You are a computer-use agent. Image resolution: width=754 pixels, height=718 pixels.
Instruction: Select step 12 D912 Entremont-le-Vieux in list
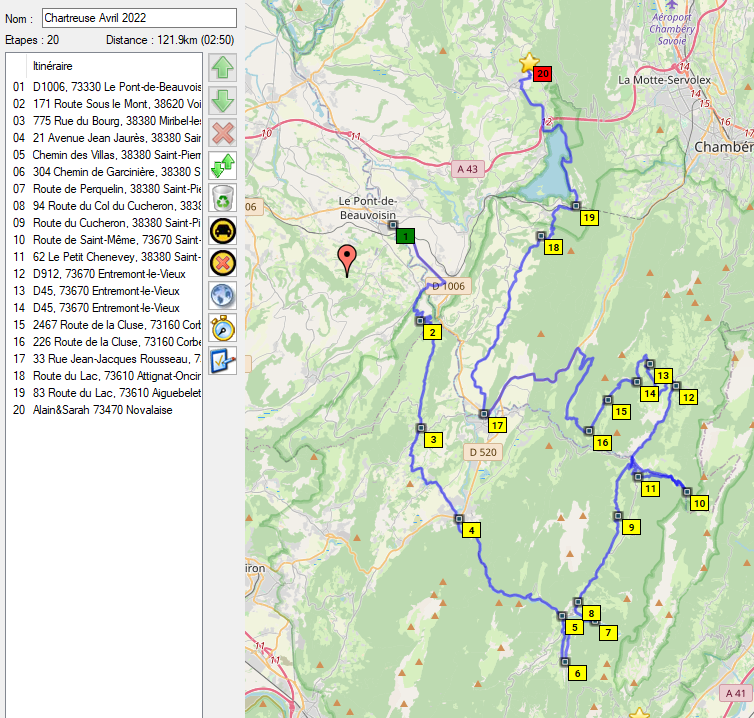pyautogui.click(x=95, y=273)
